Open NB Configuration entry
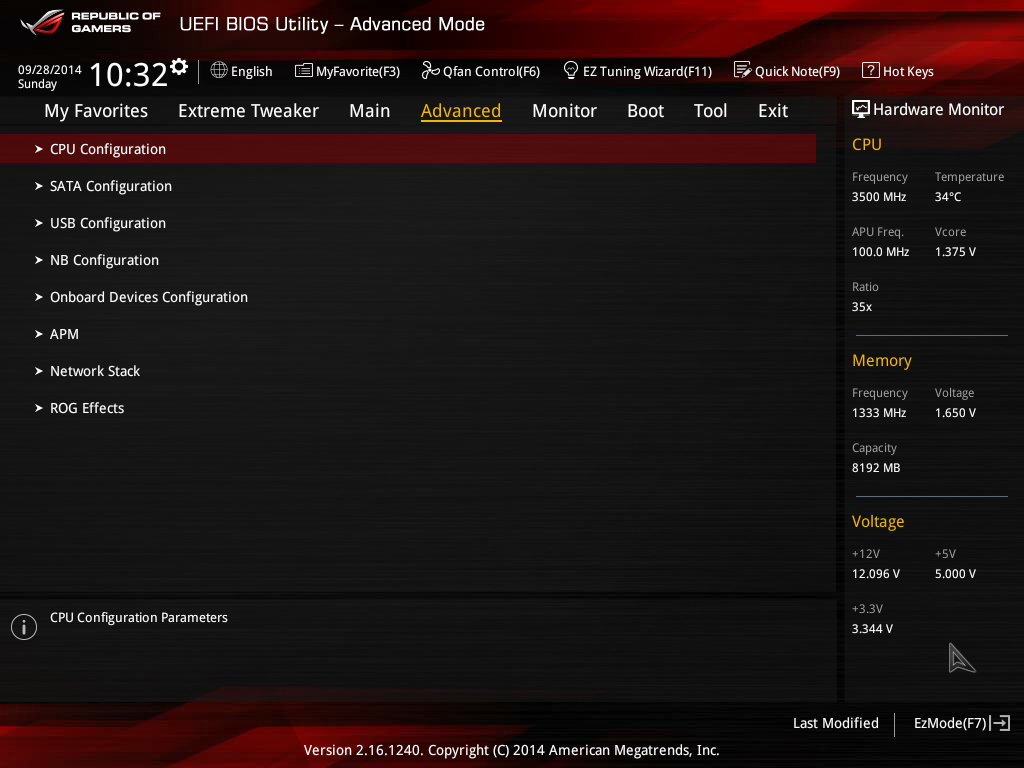This screenshot has height=768, width=1024. pyautogui.click(x=408, y=260)
